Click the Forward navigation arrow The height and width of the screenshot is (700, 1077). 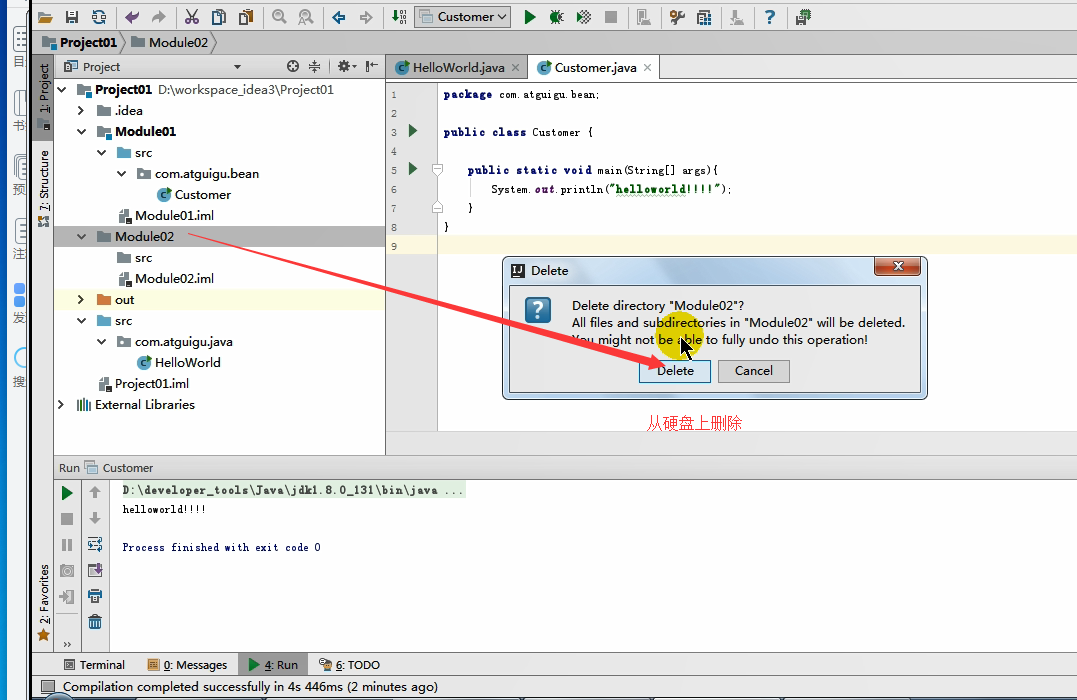(x=366, y=17)
